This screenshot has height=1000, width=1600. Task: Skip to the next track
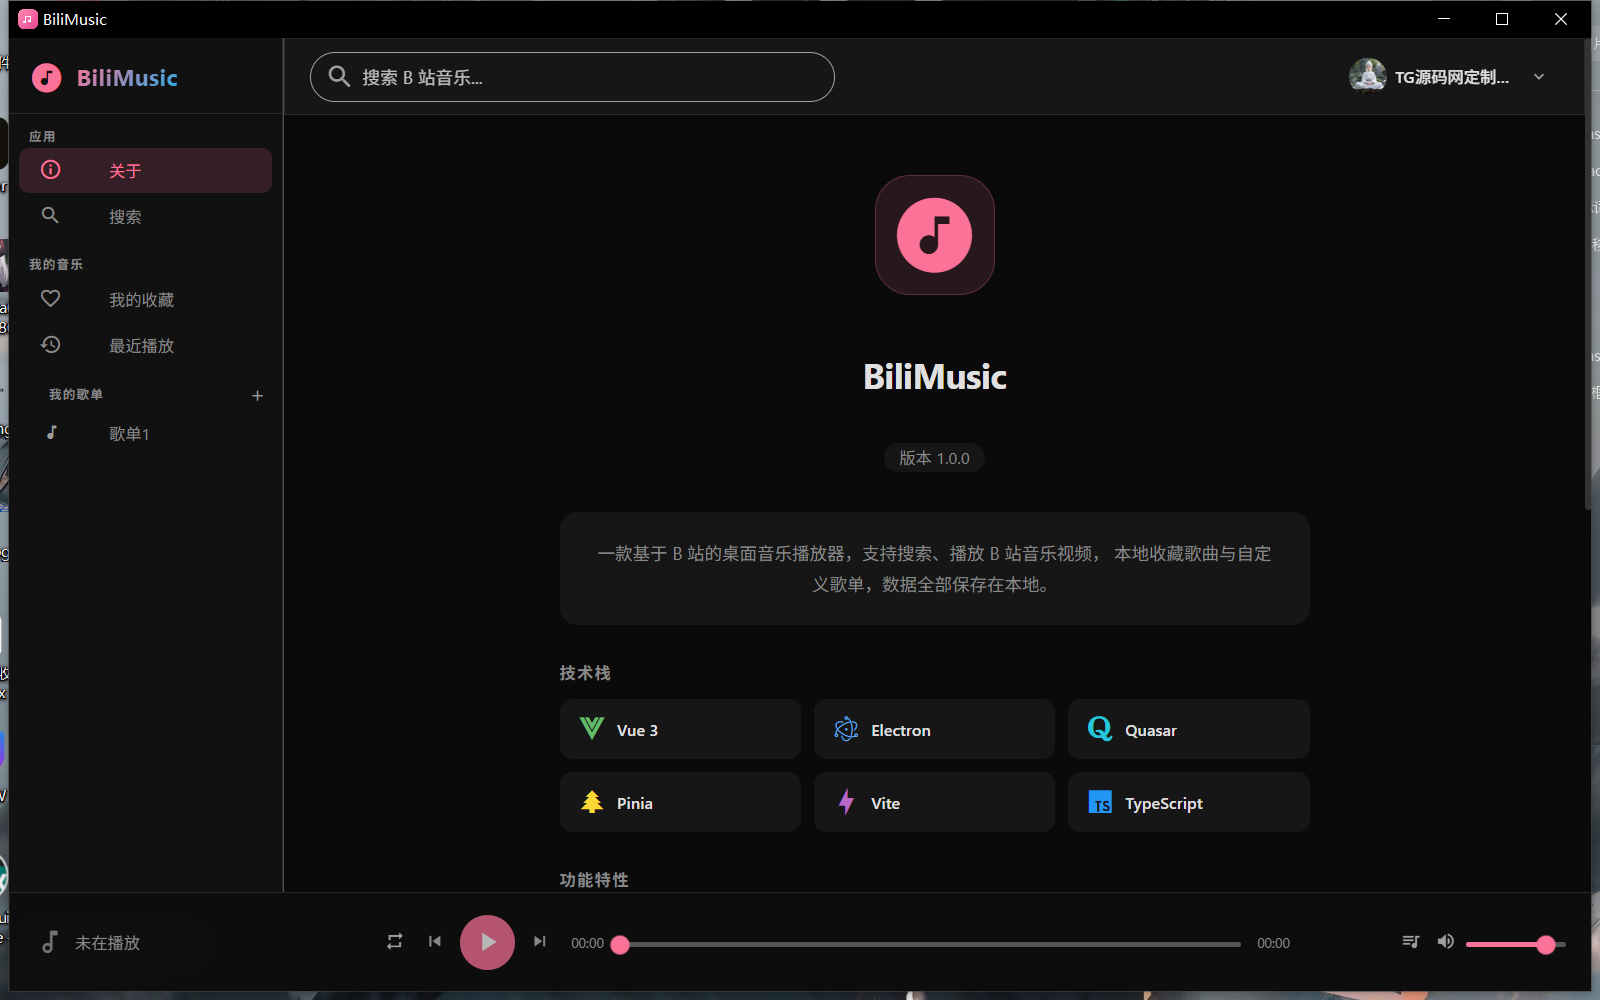(x=540, y=942)
